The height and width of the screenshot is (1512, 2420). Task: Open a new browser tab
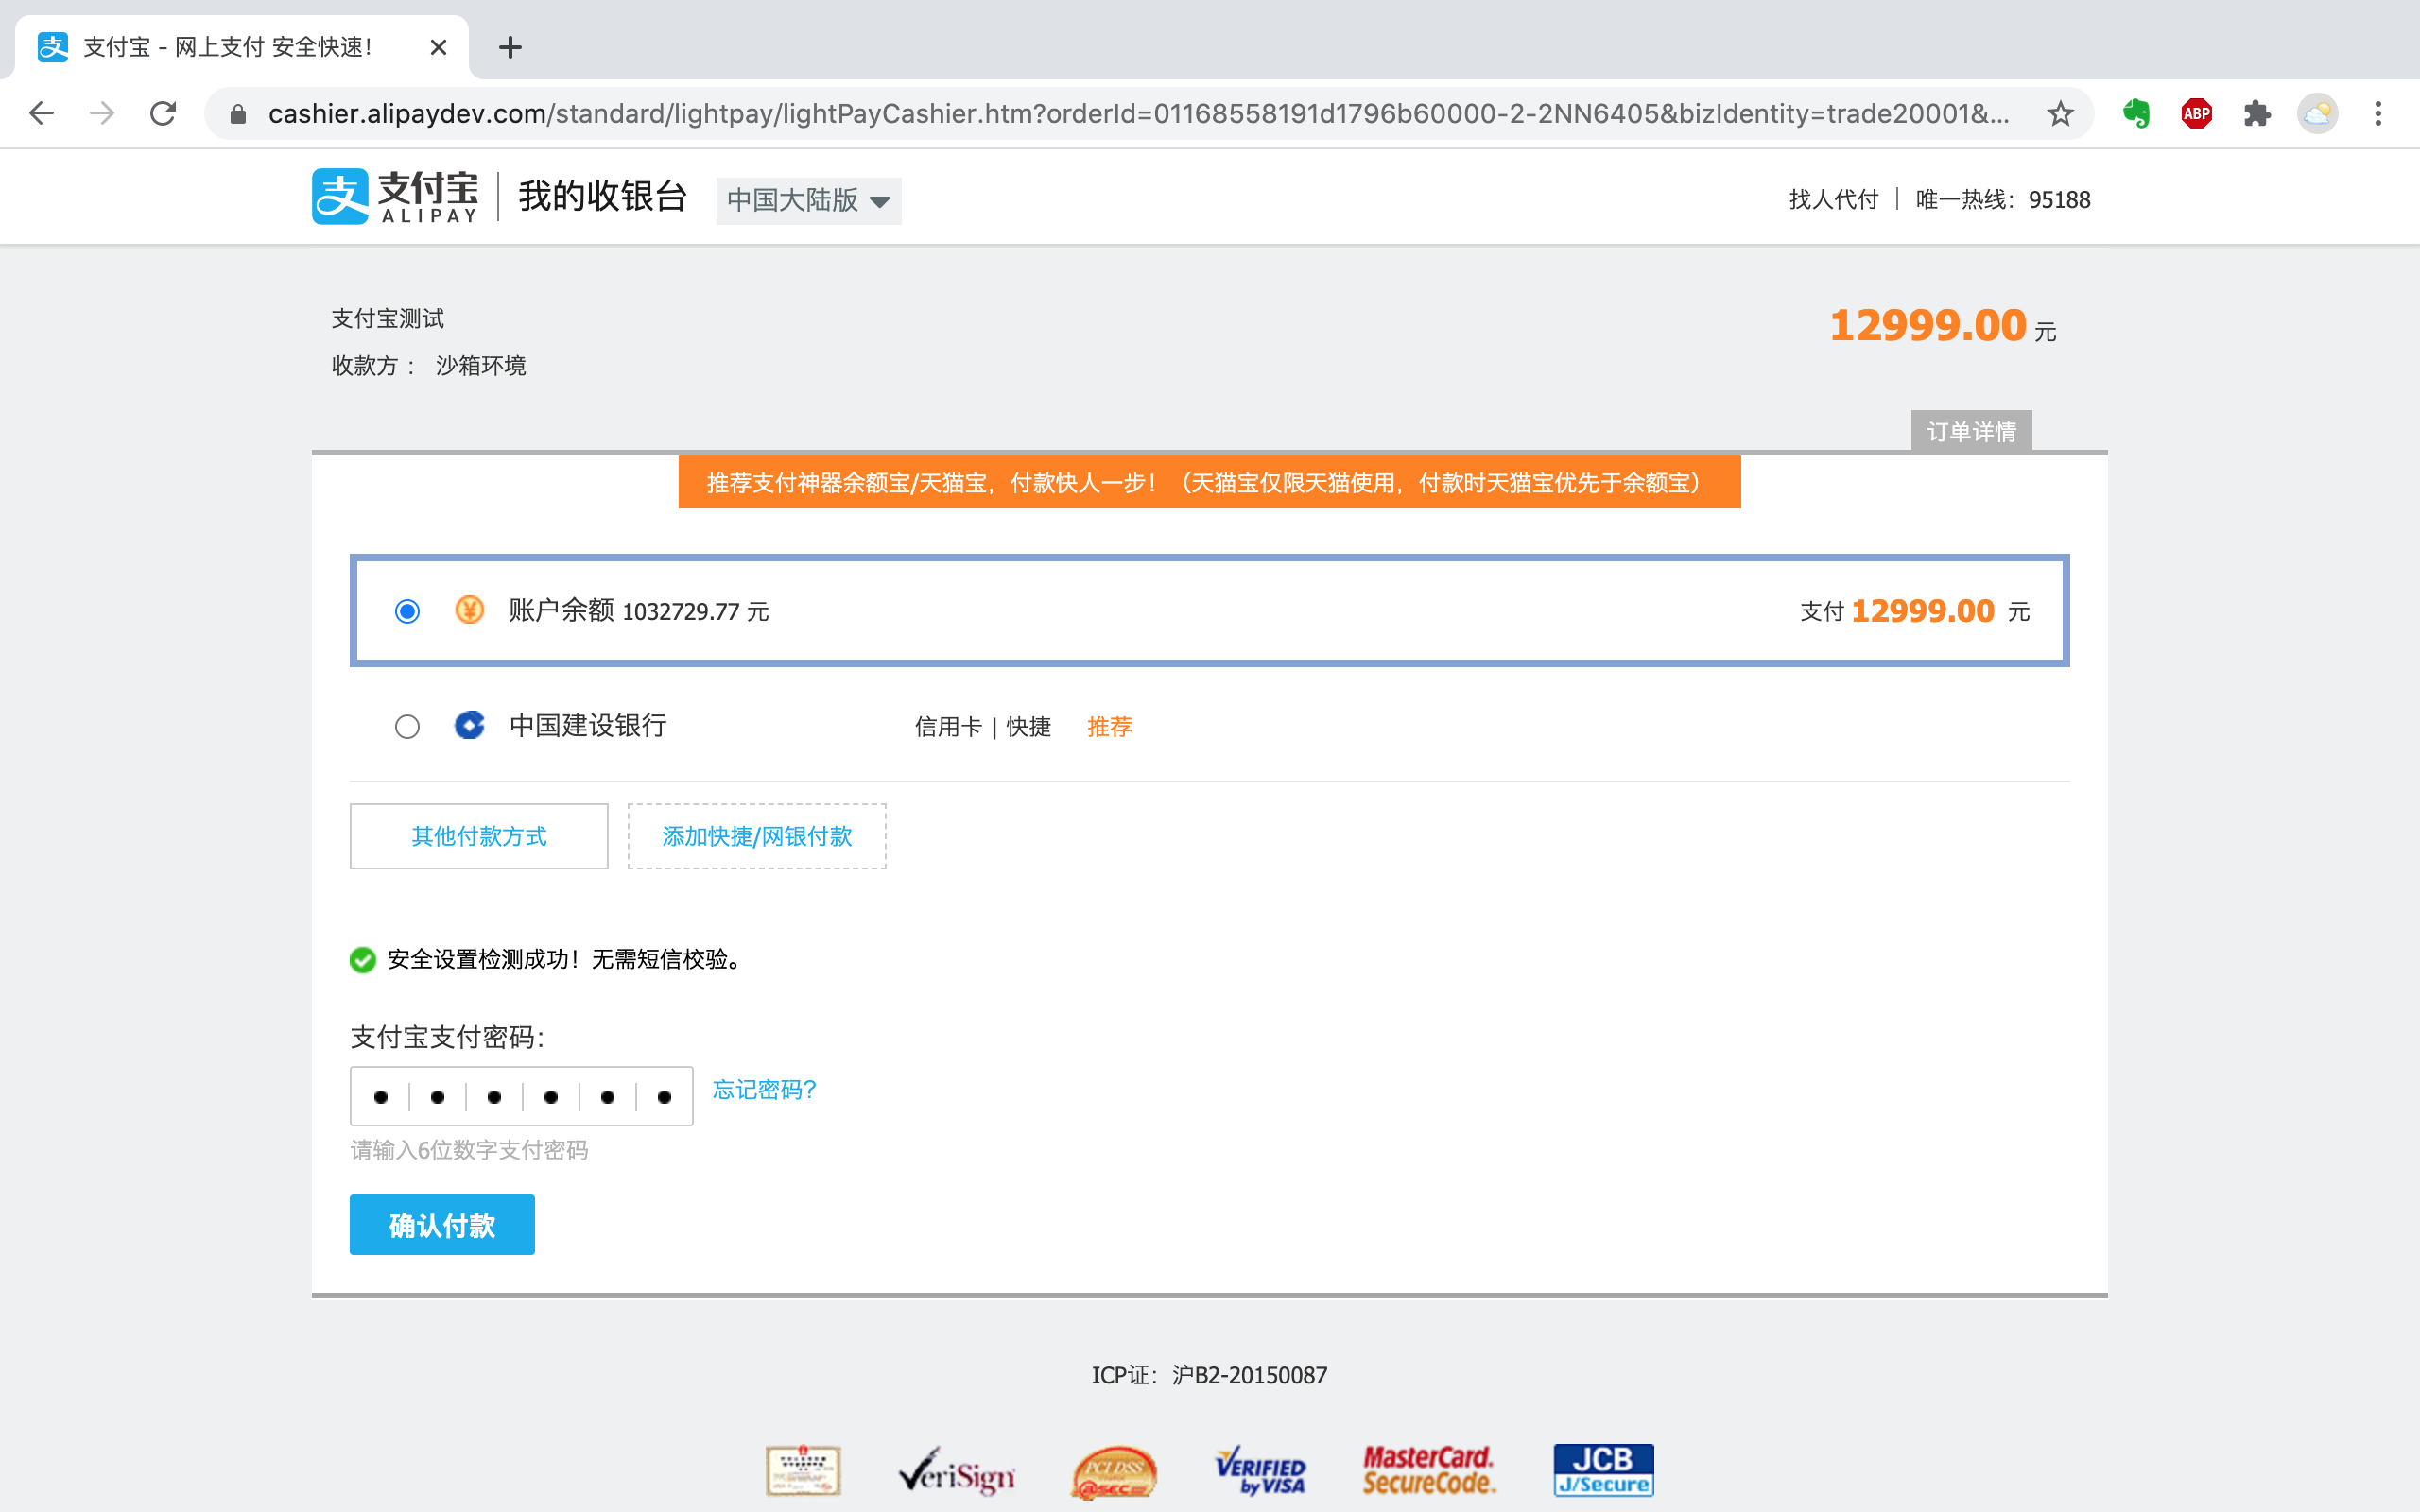510,47
